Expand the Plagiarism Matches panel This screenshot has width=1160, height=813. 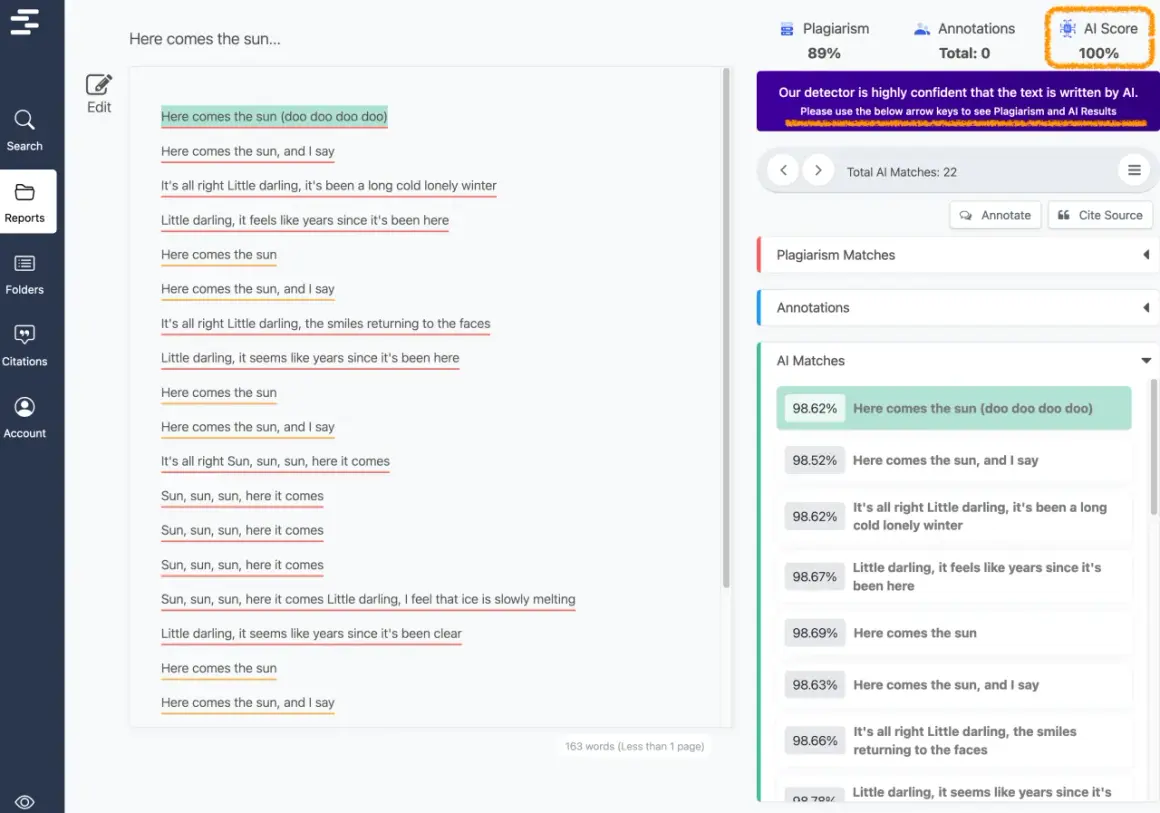click(x=959, y=255)
